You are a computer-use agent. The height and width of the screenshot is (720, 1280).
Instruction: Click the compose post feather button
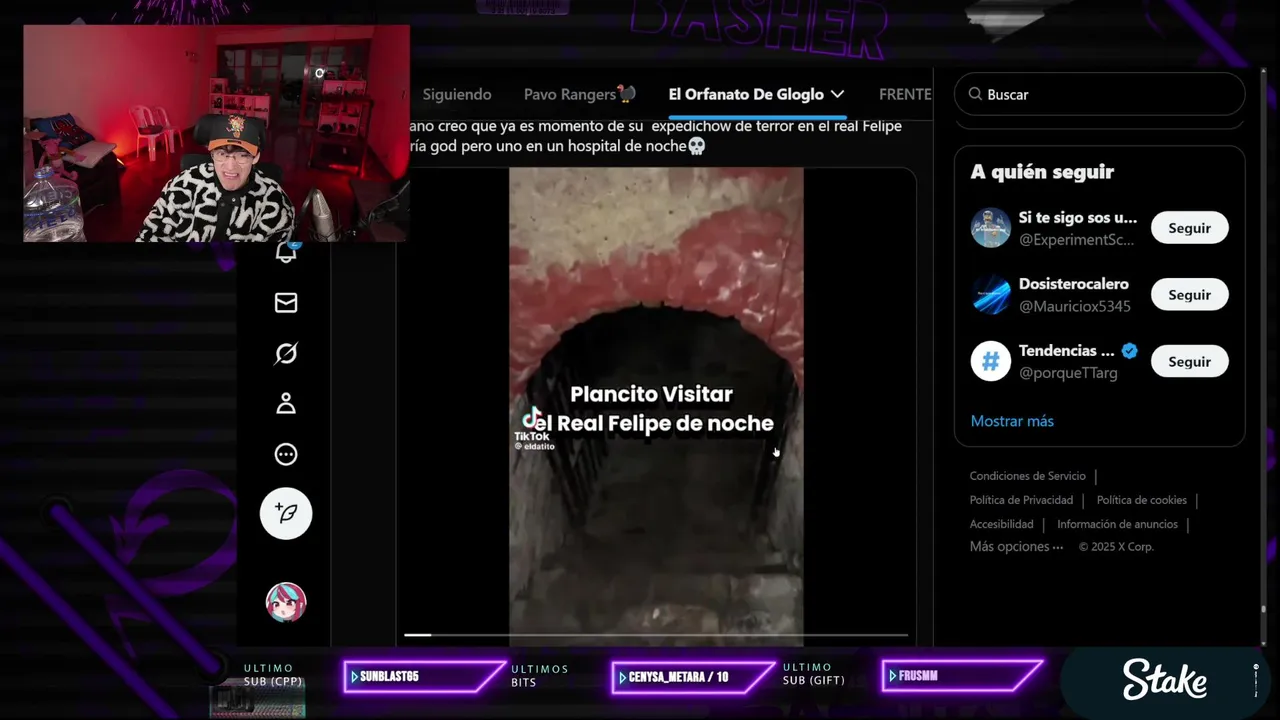(x=286, y=514)
